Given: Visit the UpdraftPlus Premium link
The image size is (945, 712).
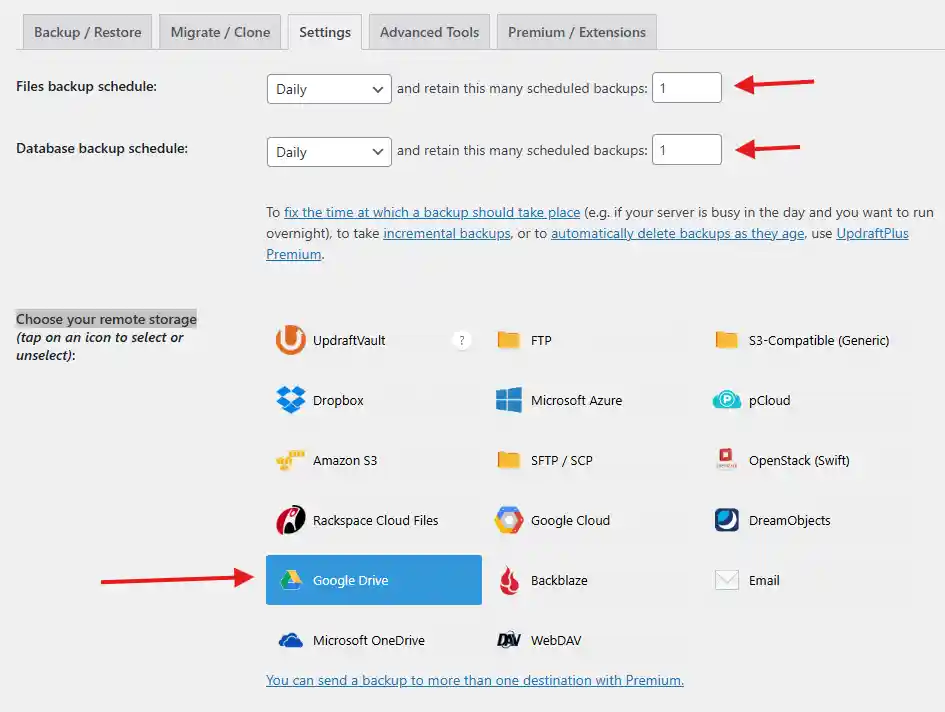Looking at the screenshot, I should tap(872, 233).
